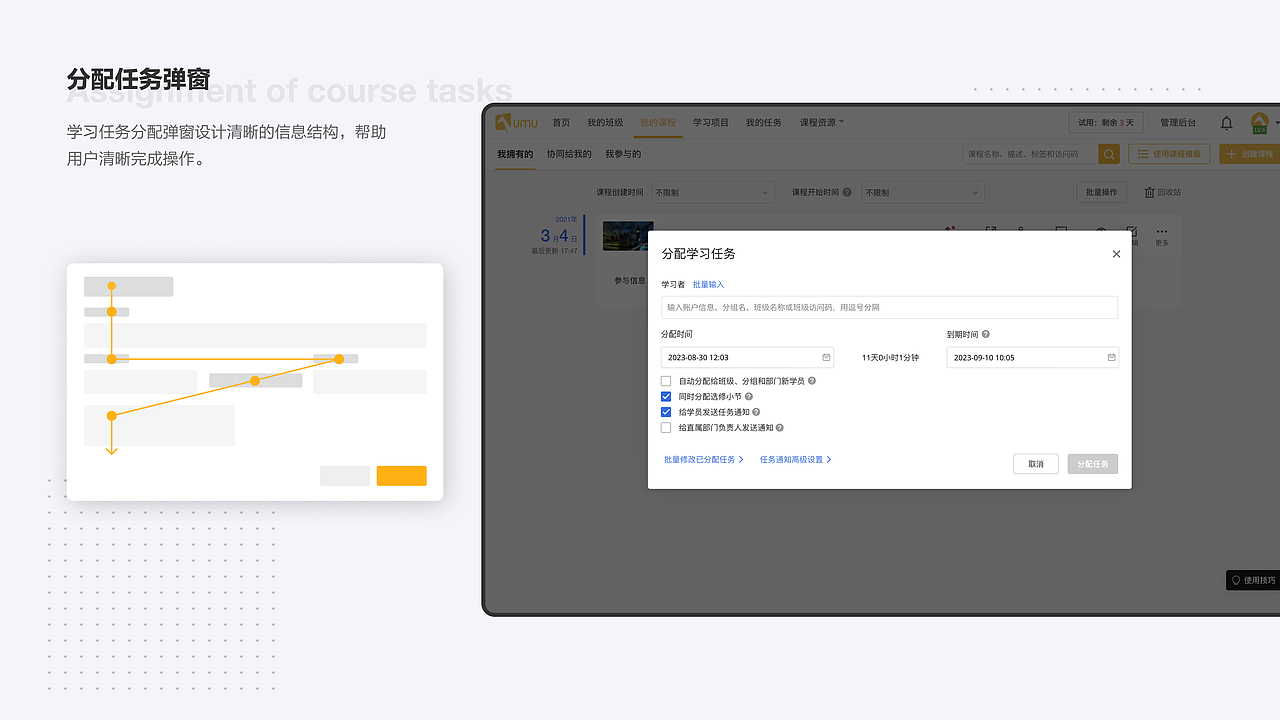1280x720 pixels.
Task: Uncheck 给学员发送任务通知 checkbox
Action: click(x=666, y=412)
